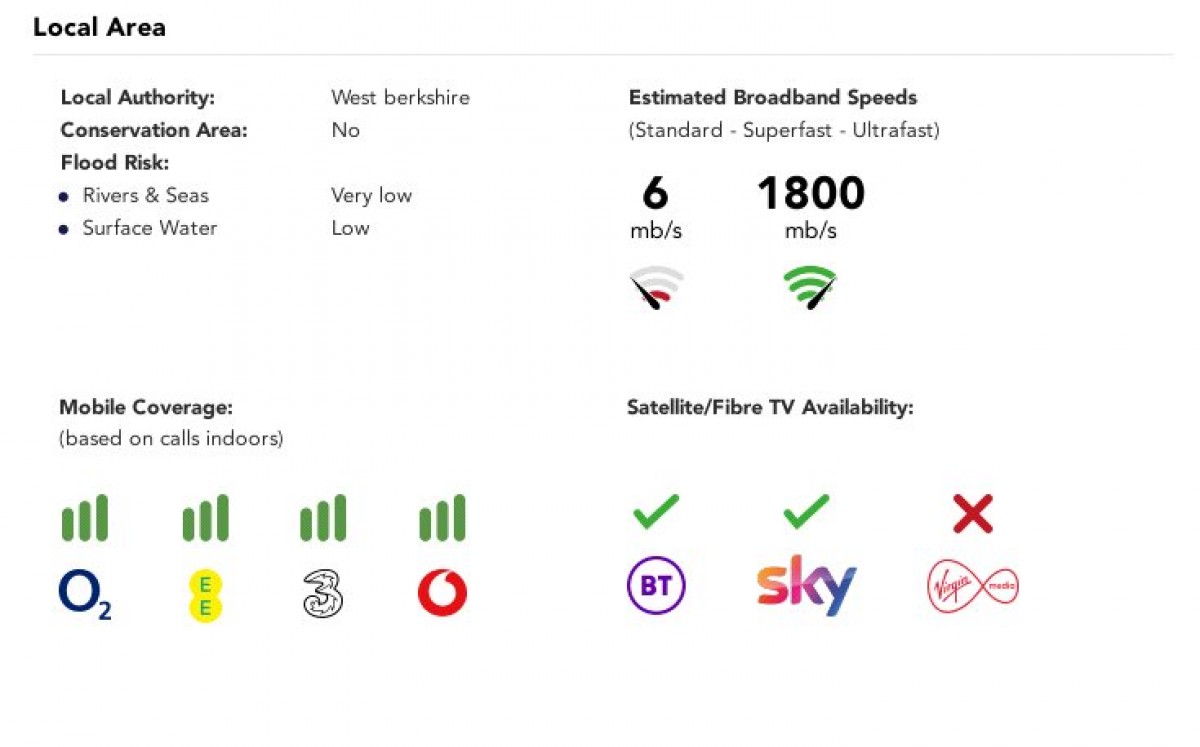Click the green fast-speed wifi gauge icon
The width and height of the screenshot is (1200, 747).
click(x=810, y=288)
